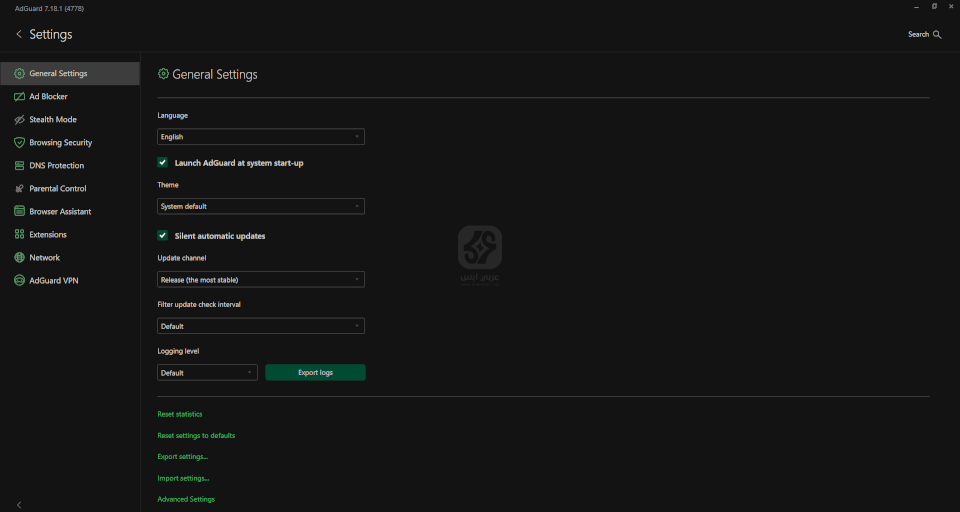This screenshot has height=512, width=960.
Task: Toggle the Silent automatic updates checkbox
Action: [163, 235]
